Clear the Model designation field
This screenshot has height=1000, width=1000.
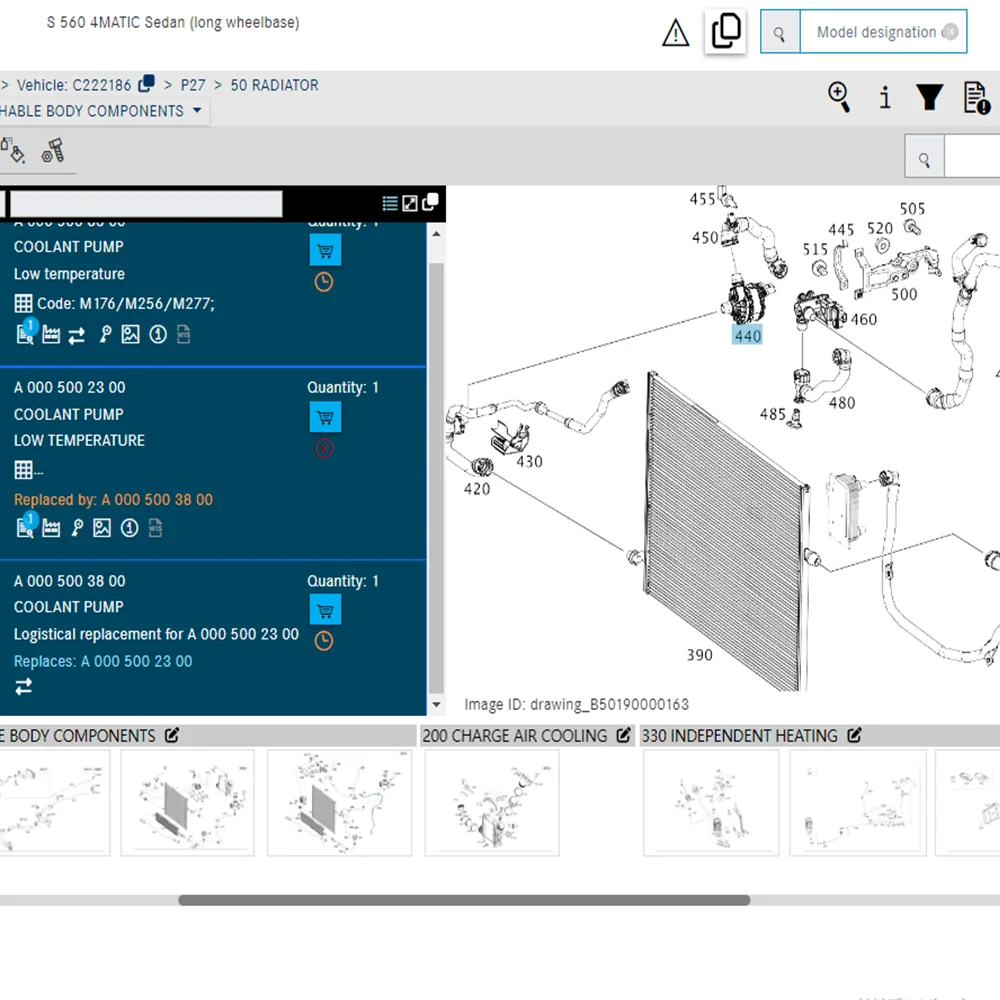tap(950, 31)
